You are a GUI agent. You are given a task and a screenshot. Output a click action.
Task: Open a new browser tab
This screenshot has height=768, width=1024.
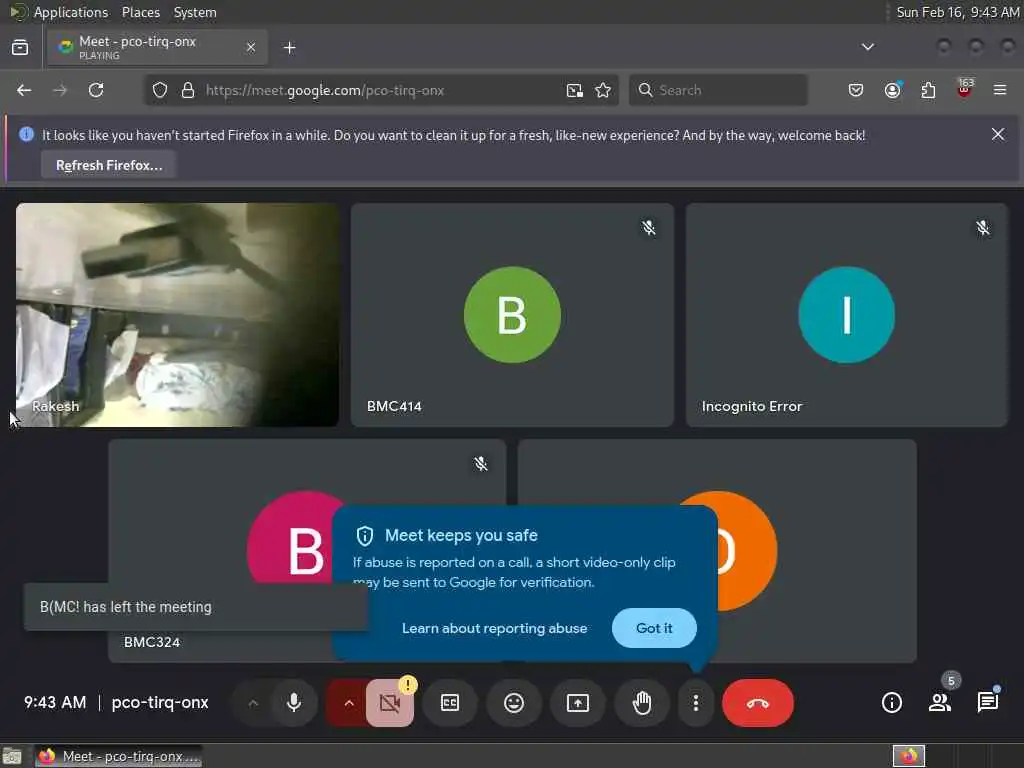290,47
